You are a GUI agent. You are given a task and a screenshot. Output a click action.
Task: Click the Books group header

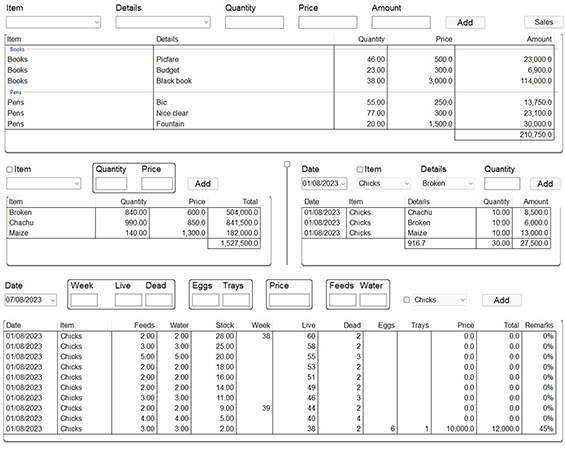point(17,49)
